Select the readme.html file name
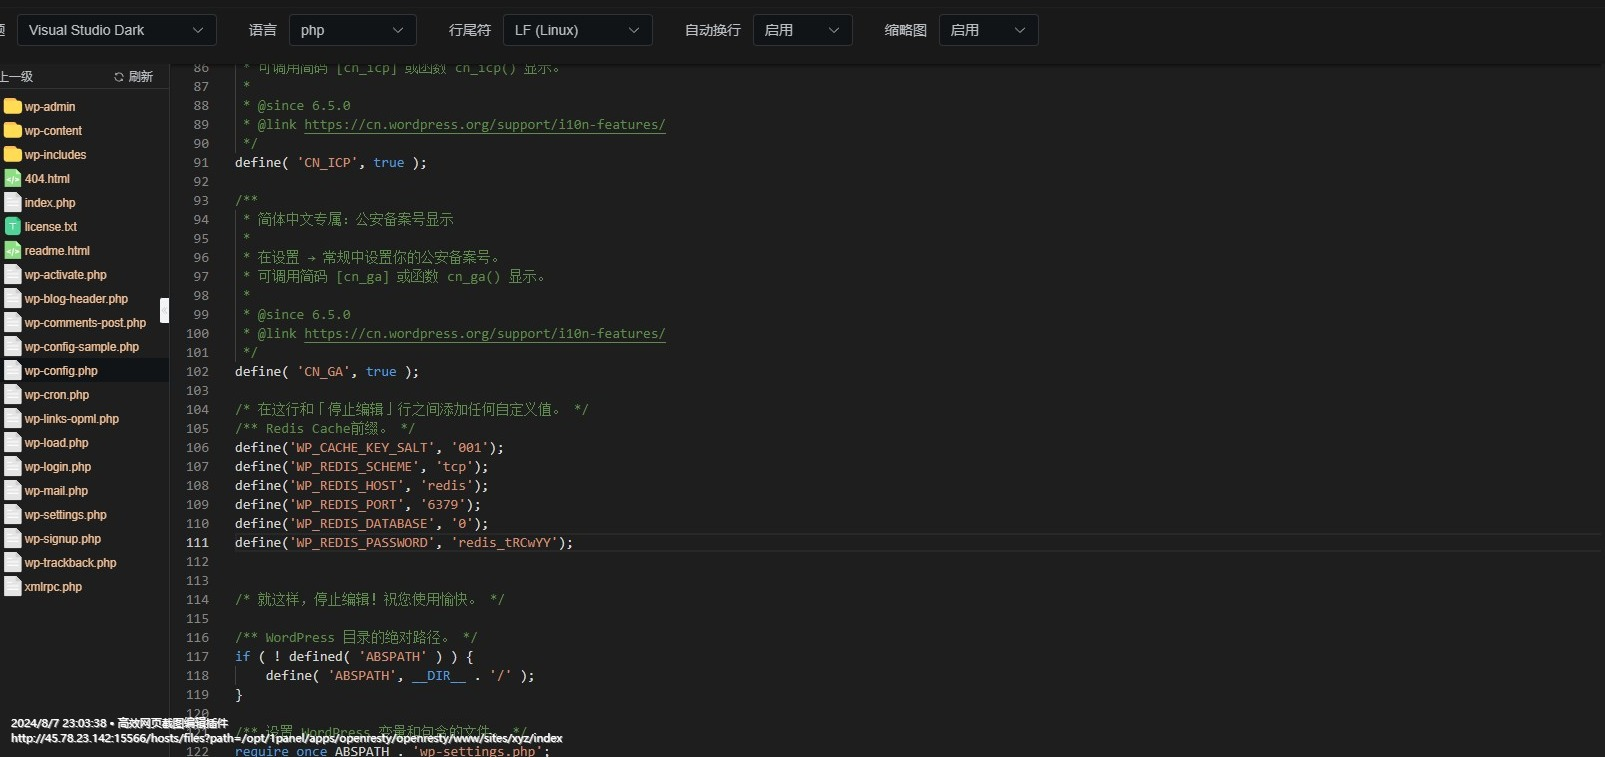 pos(57,250)
